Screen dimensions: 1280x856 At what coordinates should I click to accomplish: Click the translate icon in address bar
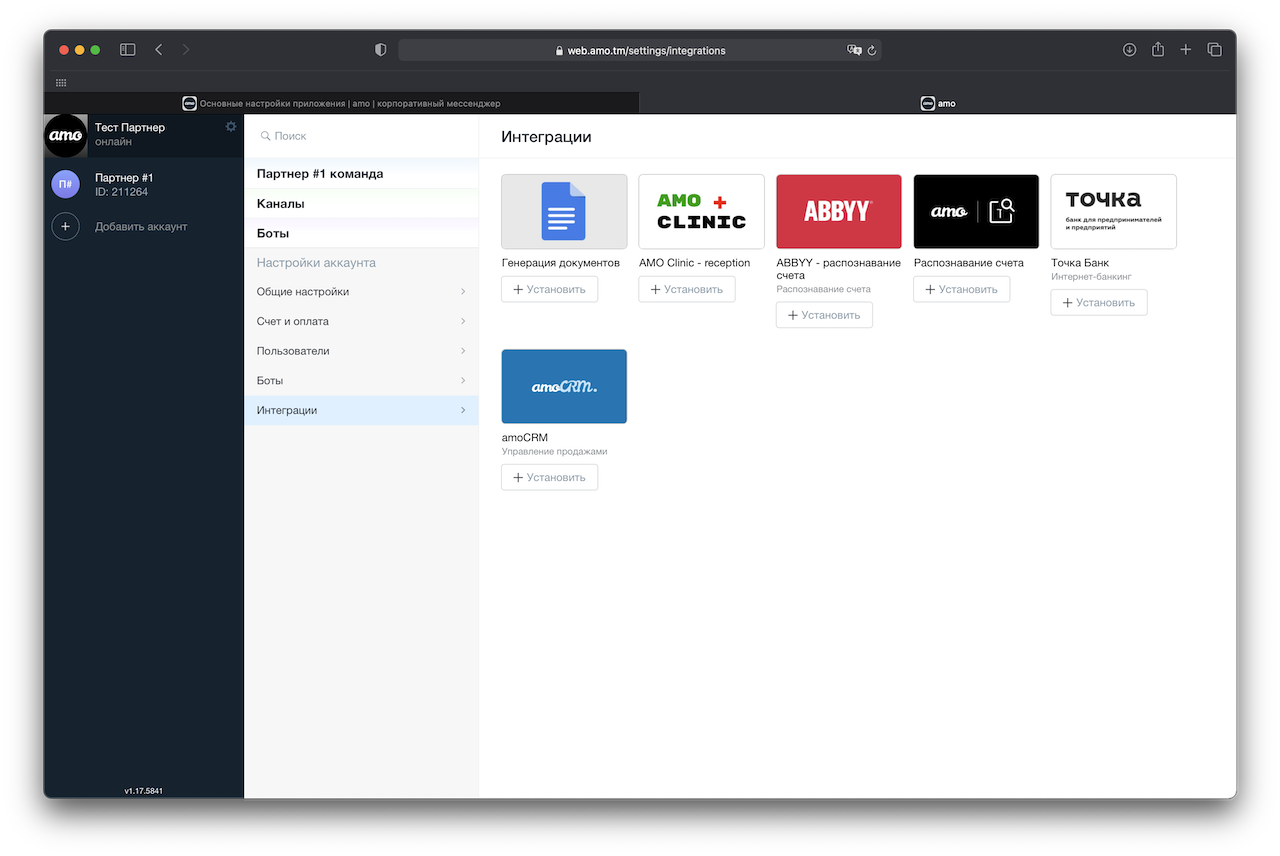pyautogui.click(x=854, y=50)
